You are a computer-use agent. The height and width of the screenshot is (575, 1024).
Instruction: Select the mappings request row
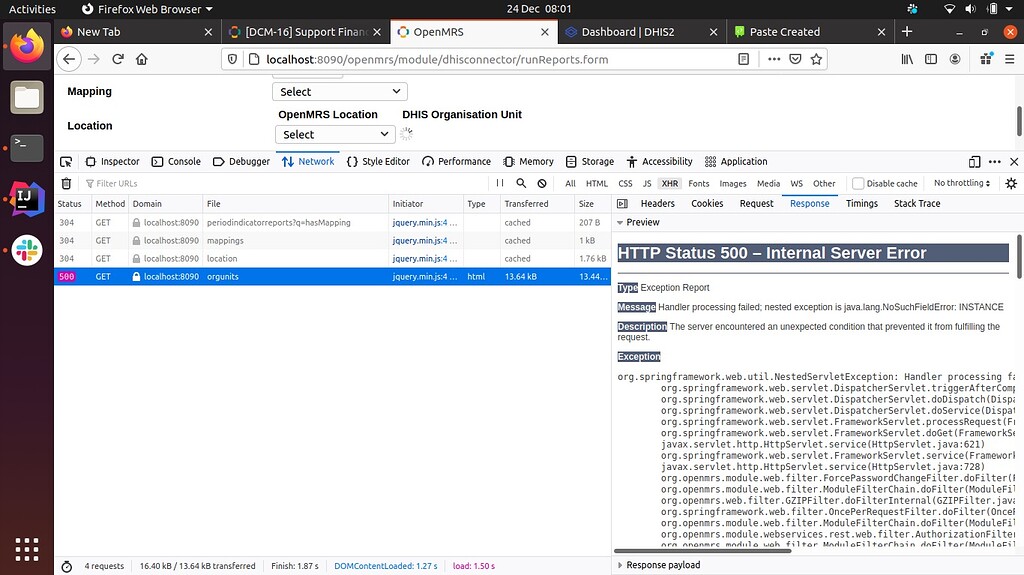click(x=332, y=240)
